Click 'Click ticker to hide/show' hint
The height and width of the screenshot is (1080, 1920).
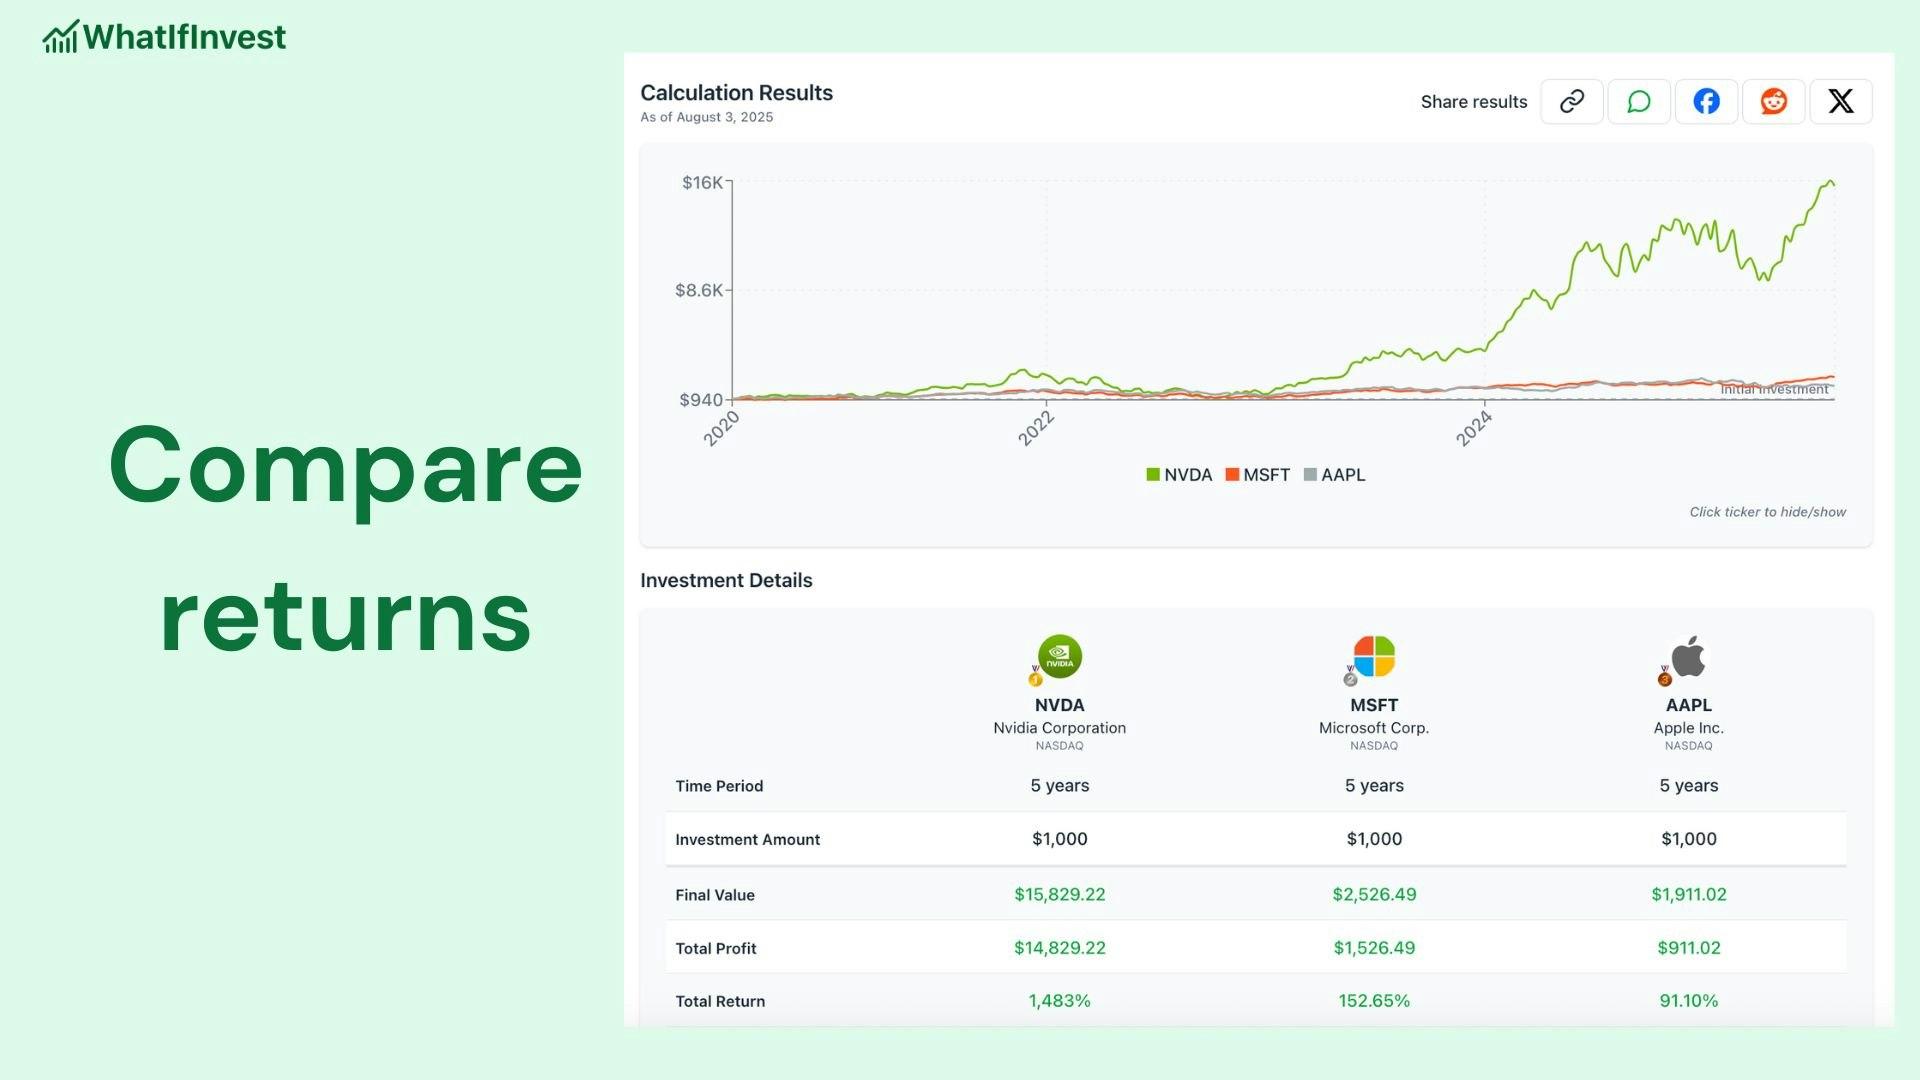point(1767,512)
